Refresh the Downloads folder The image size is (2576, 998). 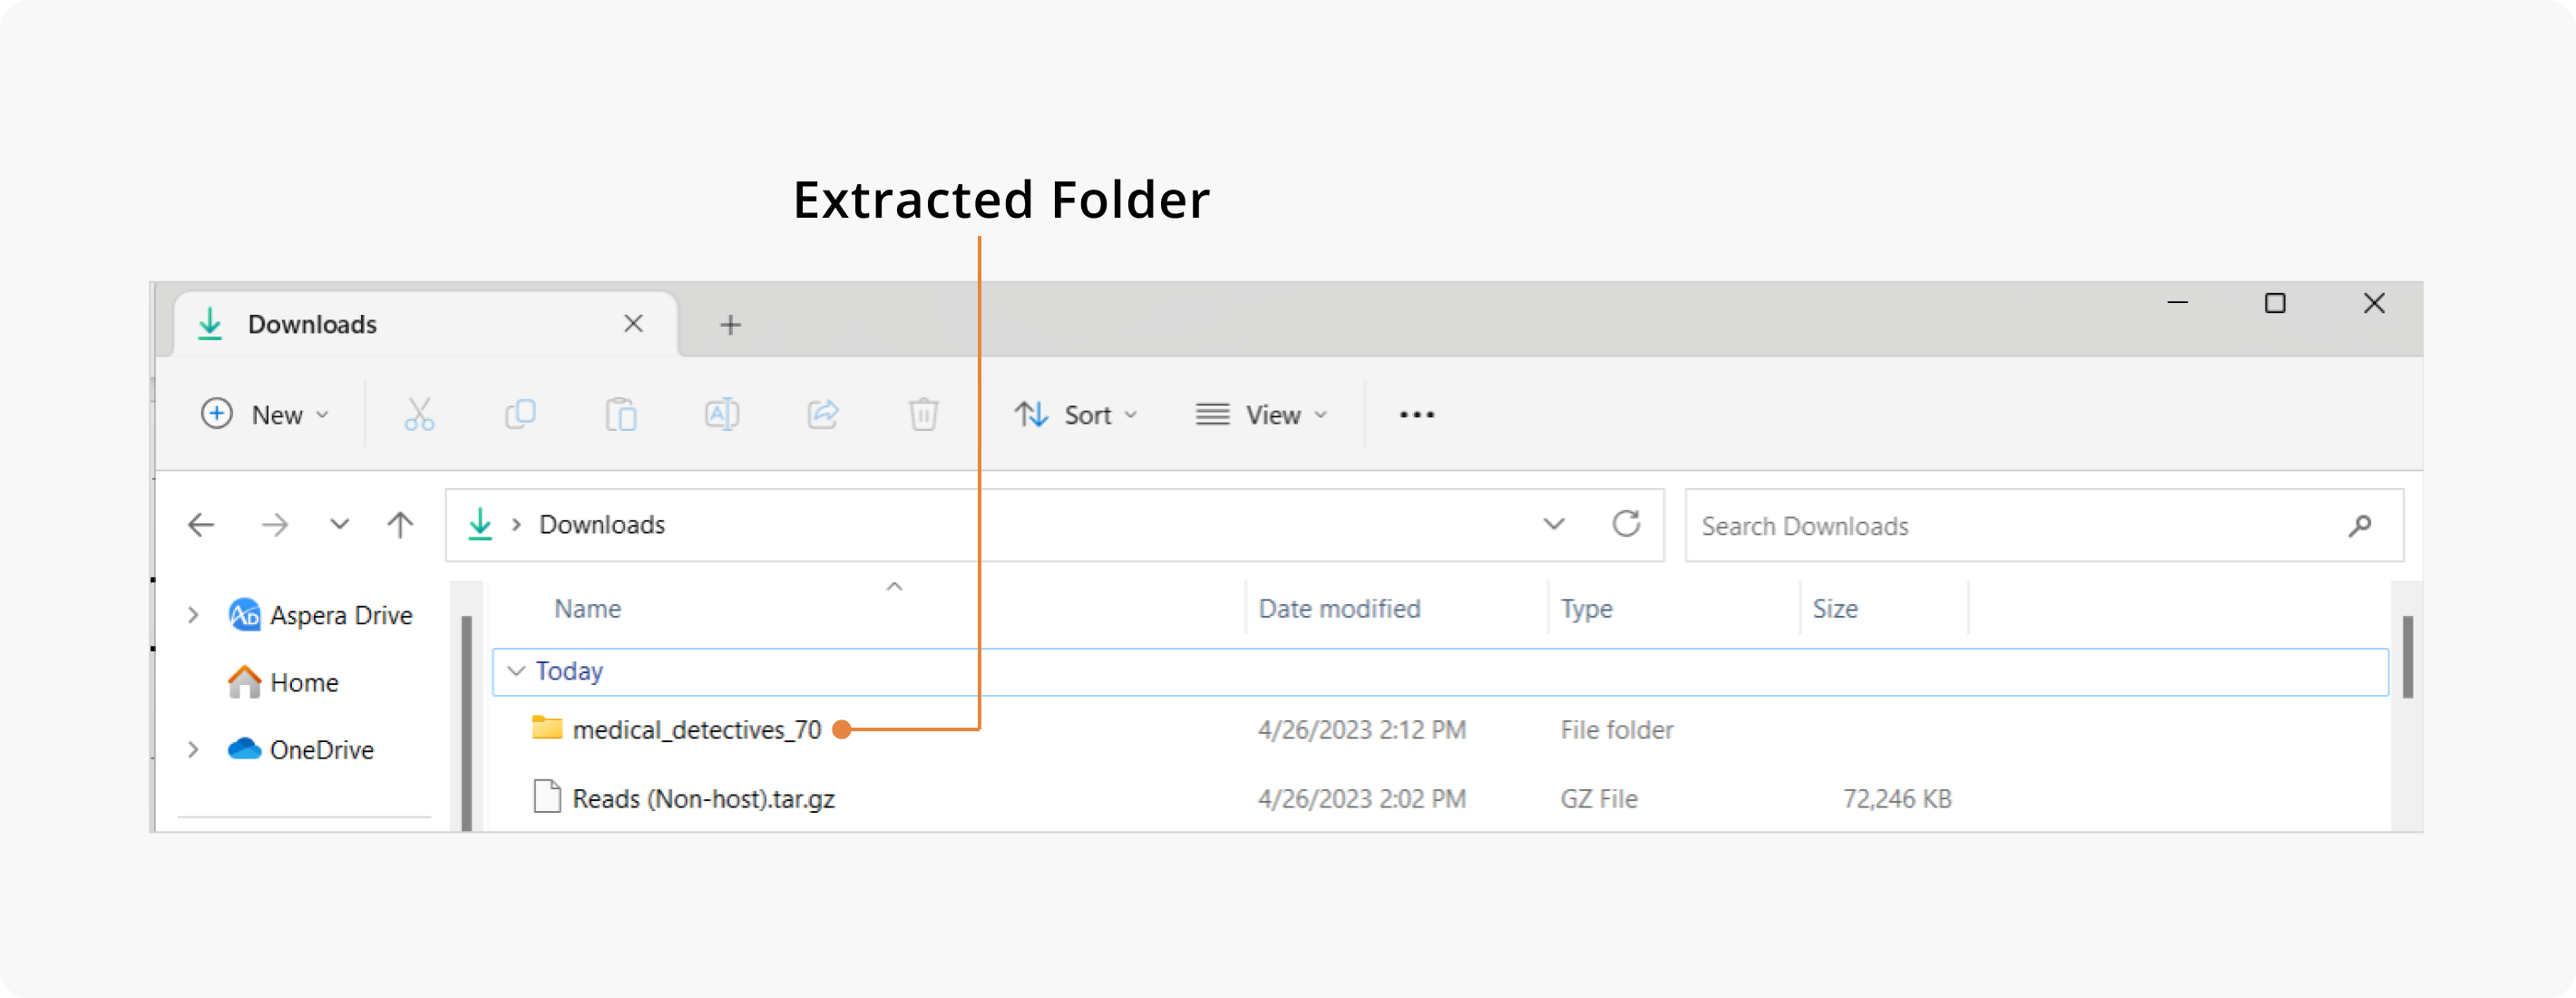point(1626,524)
